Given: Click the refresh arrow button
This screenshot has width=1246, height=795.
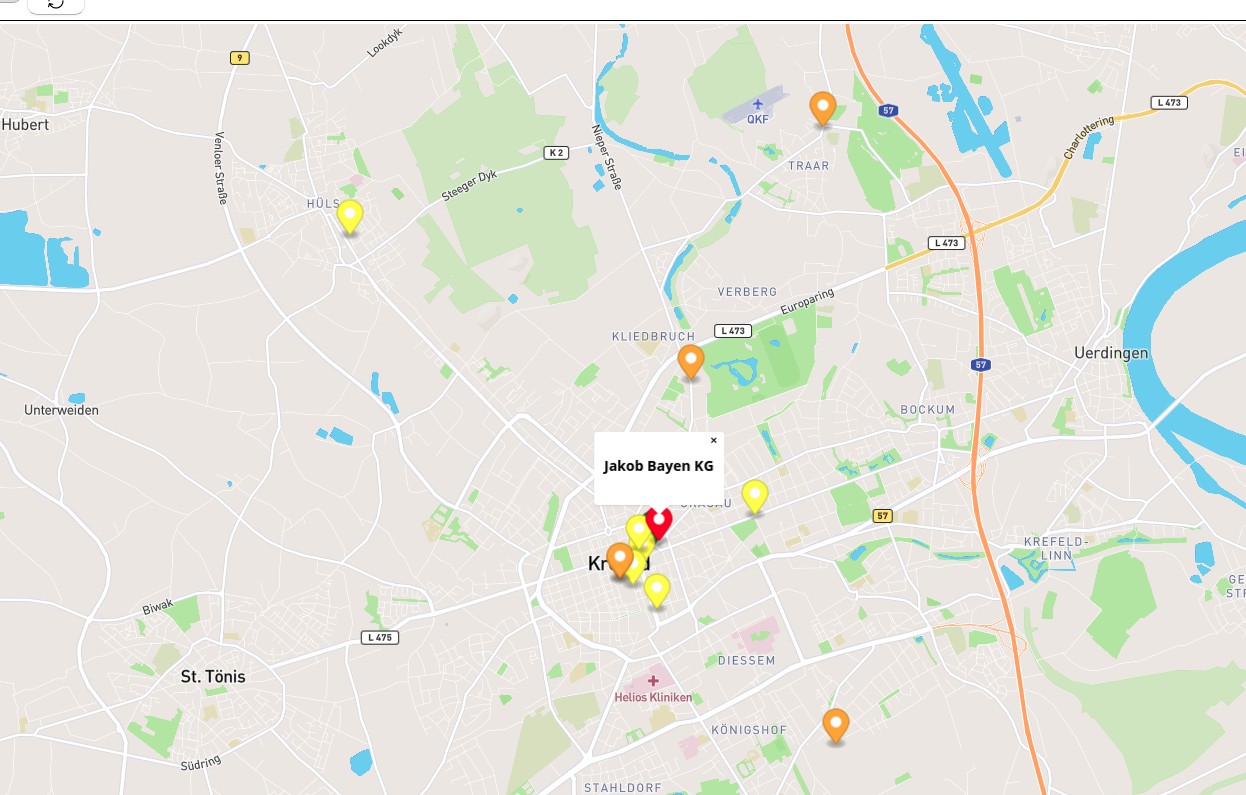Looking at the screenshot, I should pyautogui.click(x=56, y=5).
